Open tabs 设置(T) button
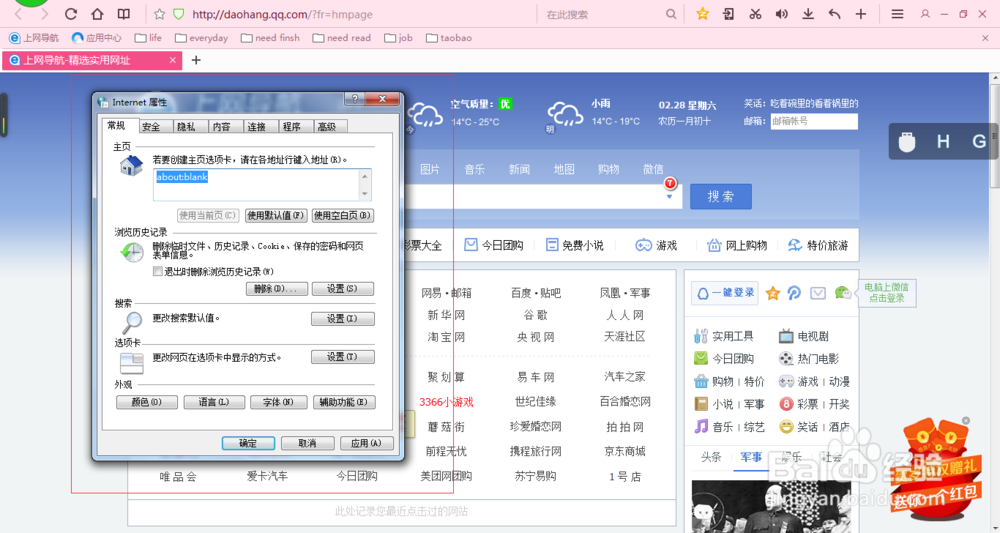This screenshot has height=533, width=1000. click(342, 357)
